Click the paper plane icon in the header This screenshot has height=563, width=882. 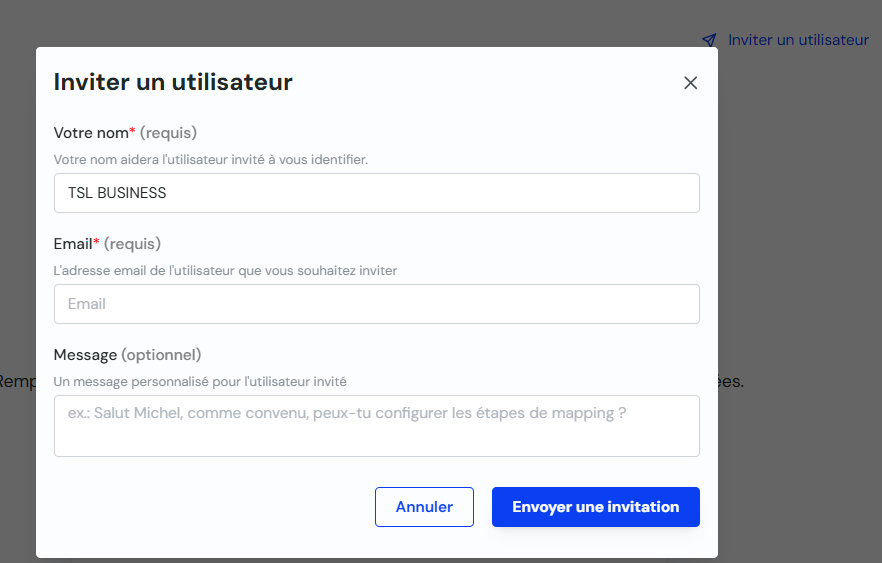click(709, 40)
